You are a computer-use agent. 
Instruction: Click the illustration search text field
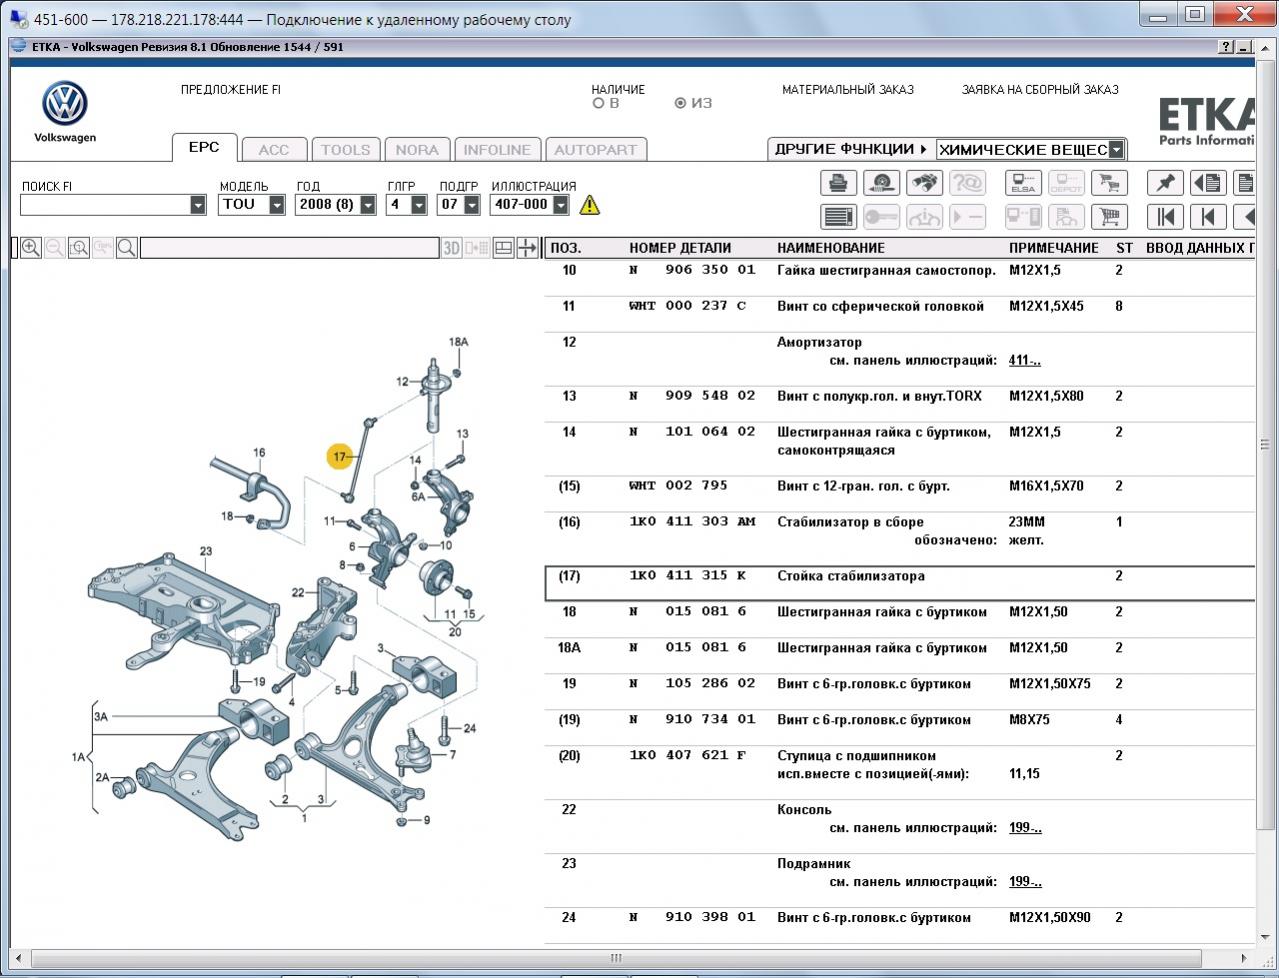pyautogui.click(x=290, y=248)
